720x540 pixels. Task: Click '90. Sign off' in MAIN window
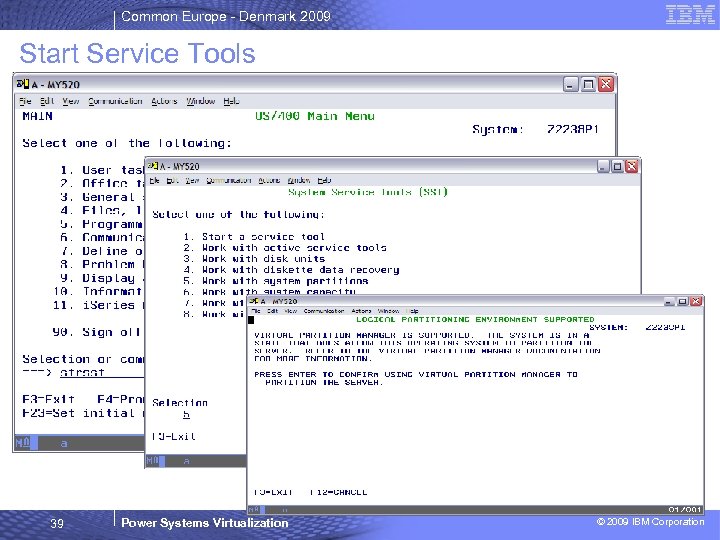(96, 332)
